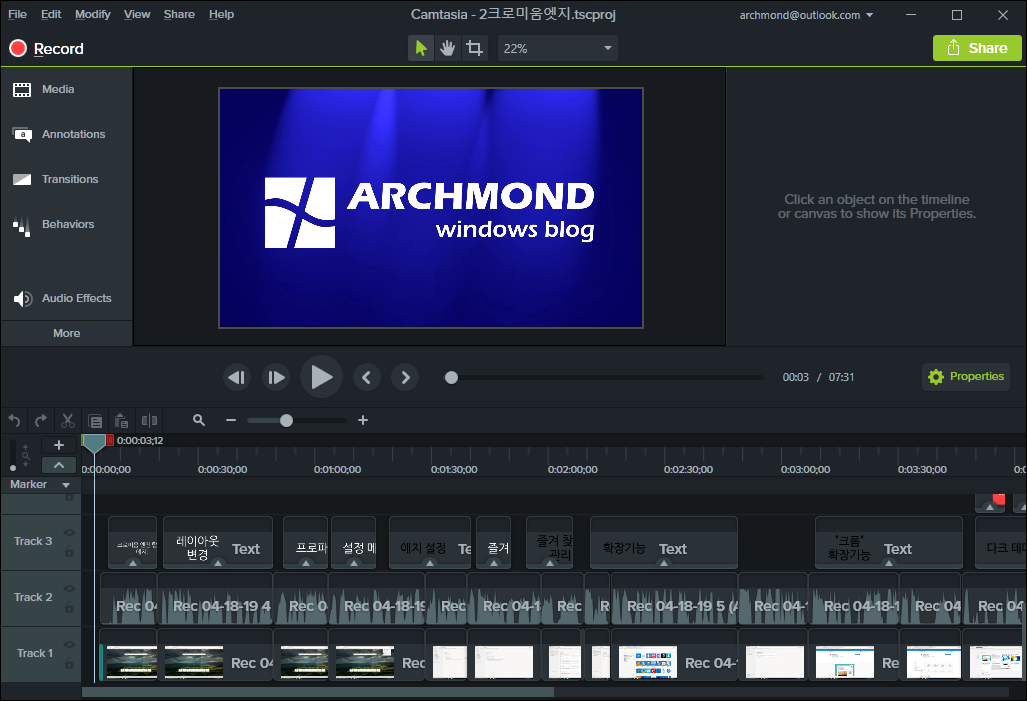The image size is (1027, 701).
Task: Open the File menu
Action: [x=17, y=14]
